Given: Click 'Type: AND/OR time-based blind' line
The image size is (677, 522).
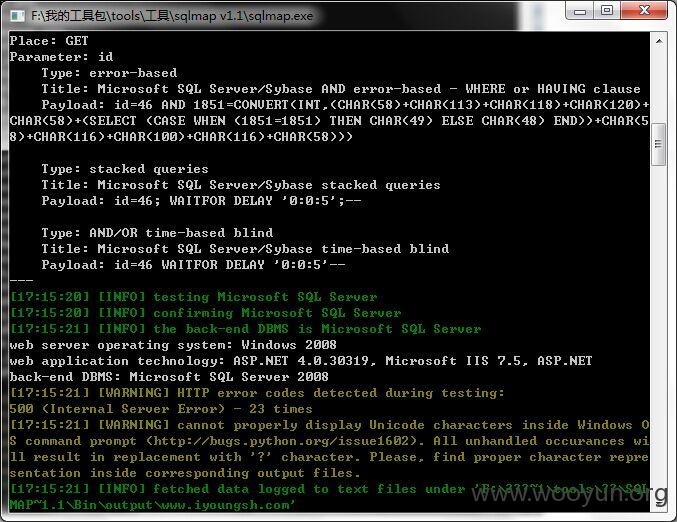Looking at the screenshot, I should coord(157,233).
